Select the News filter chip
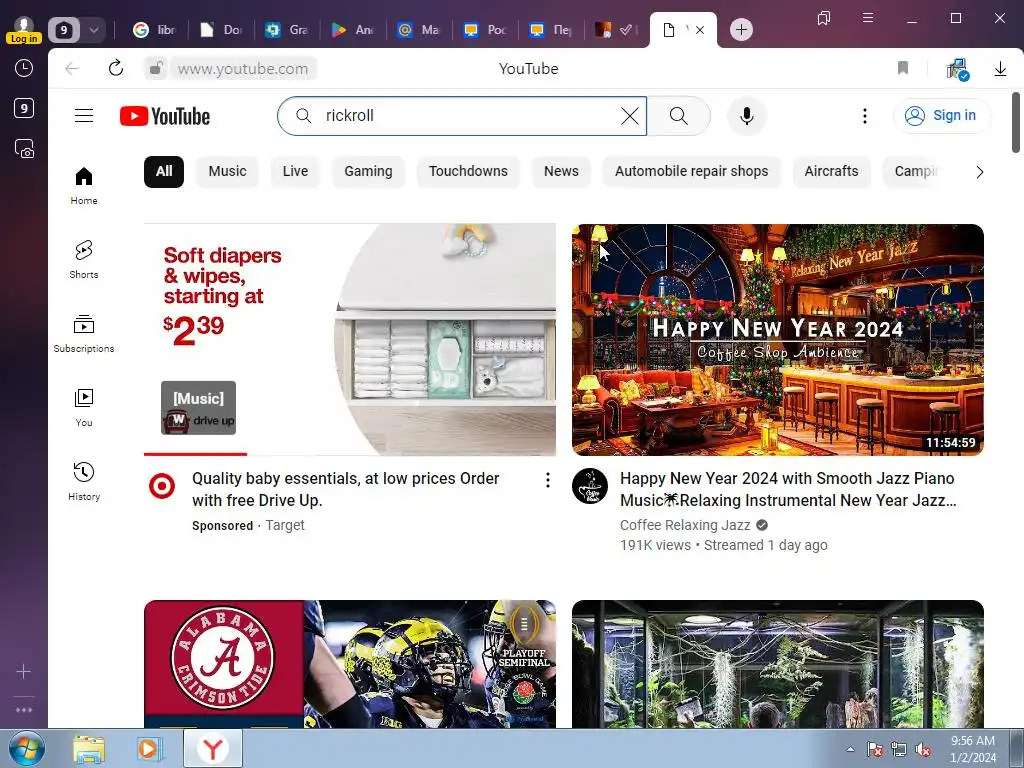 pyautogui.click(x=561, y=172)
